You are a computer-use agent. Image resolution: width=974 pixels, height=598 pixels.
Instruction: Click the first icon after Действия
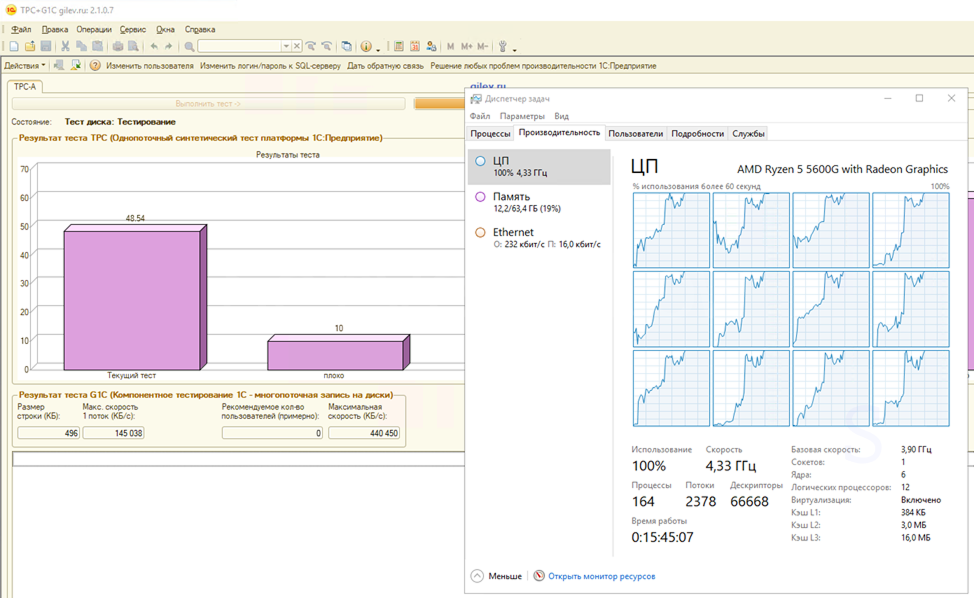(59, 65)
